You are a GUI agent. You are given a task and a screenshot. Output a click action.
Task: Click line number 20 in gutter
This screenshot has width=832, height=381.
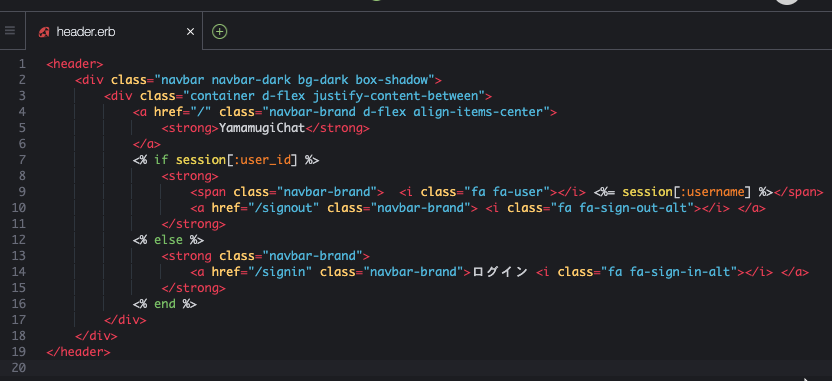[19, 368]
